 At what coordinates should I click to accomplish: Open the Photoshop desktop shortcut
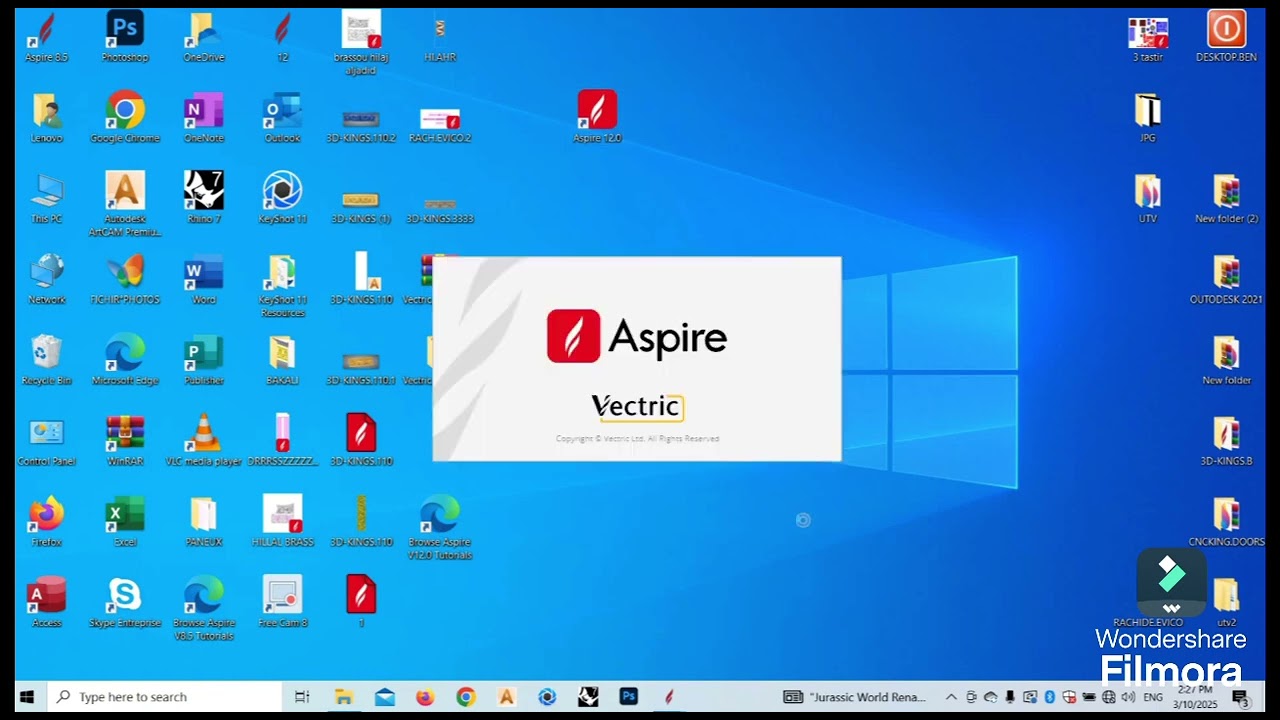click(x=125, y=37)
